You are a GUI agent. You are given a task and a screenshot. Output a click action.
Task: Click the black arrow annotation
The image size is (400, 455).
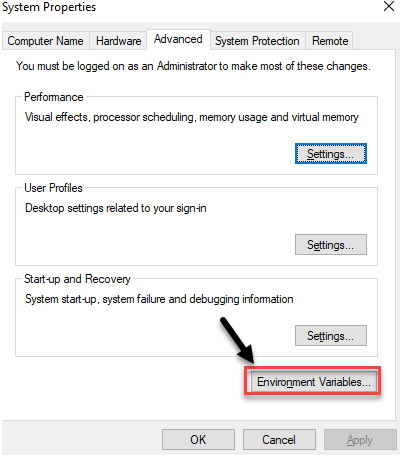point(237,340)
